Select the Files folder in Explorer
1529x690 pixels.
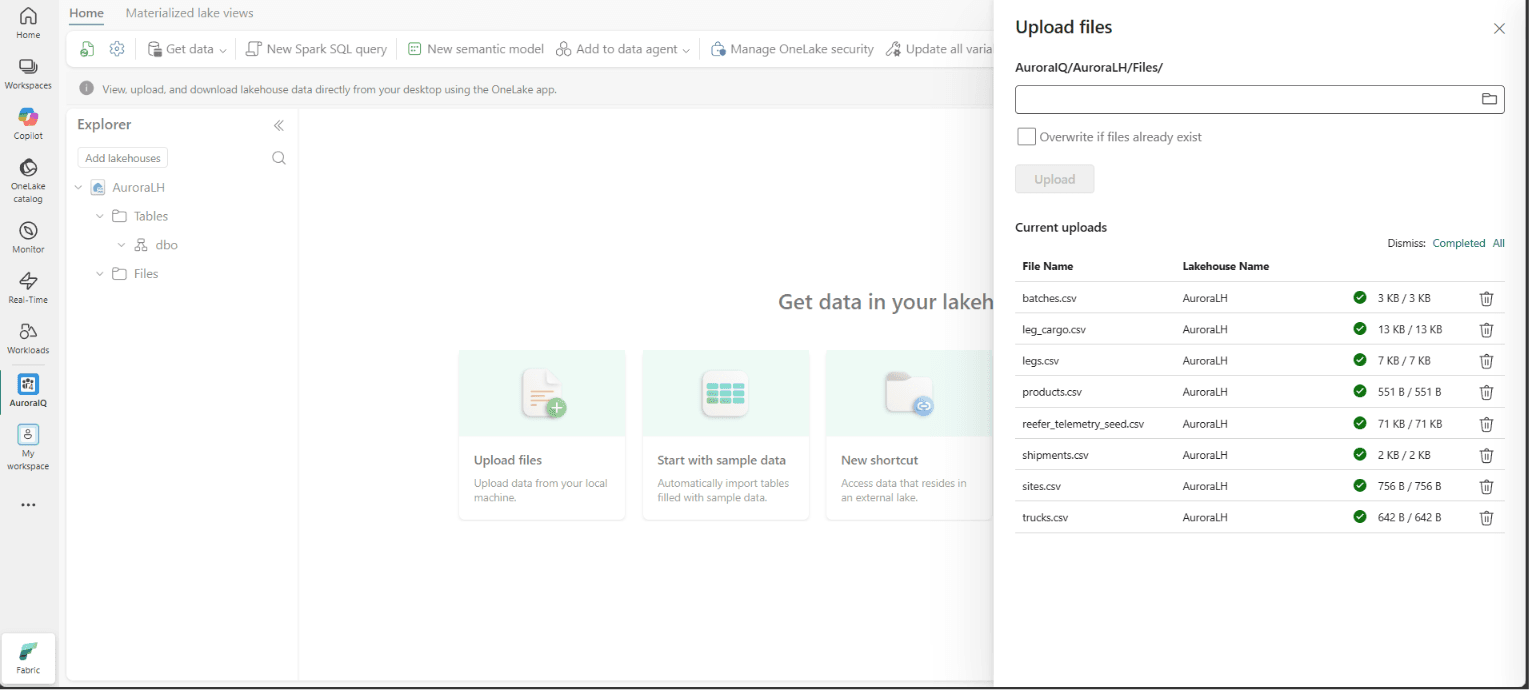[x=146, y=274]
